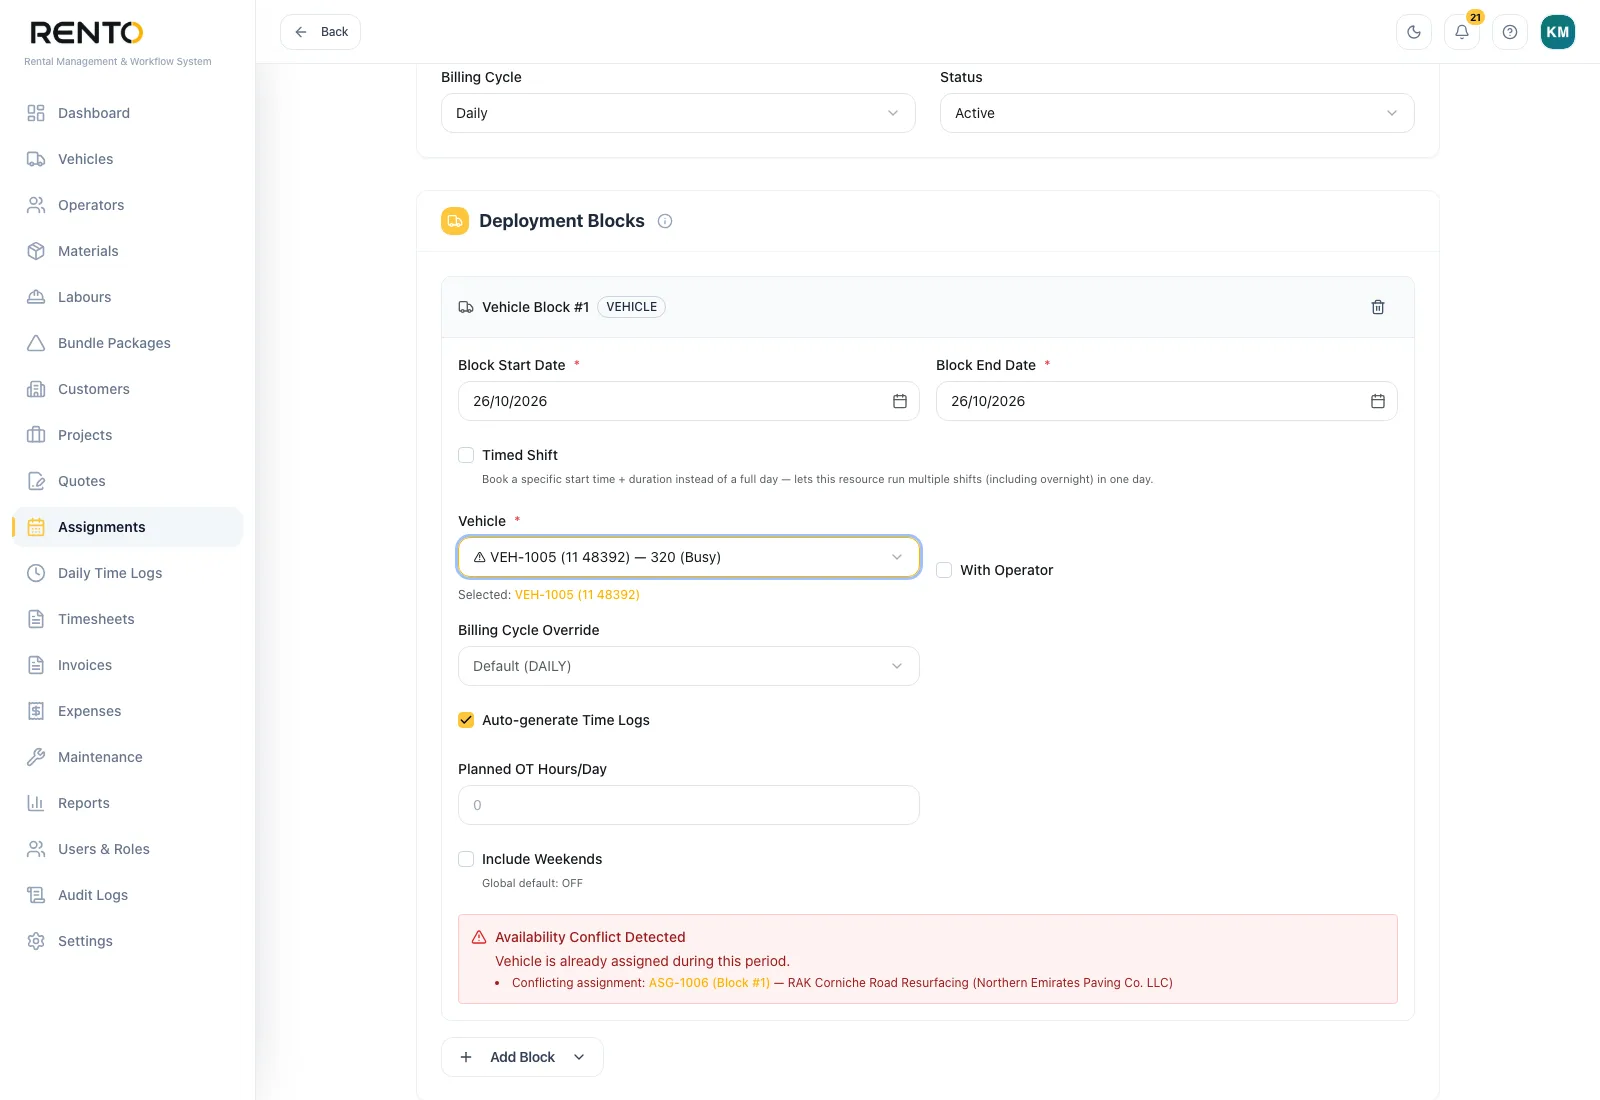Click the Dashboard sidebar icon
Viewport: 1600px width, 1100px height.
[36, 113]
